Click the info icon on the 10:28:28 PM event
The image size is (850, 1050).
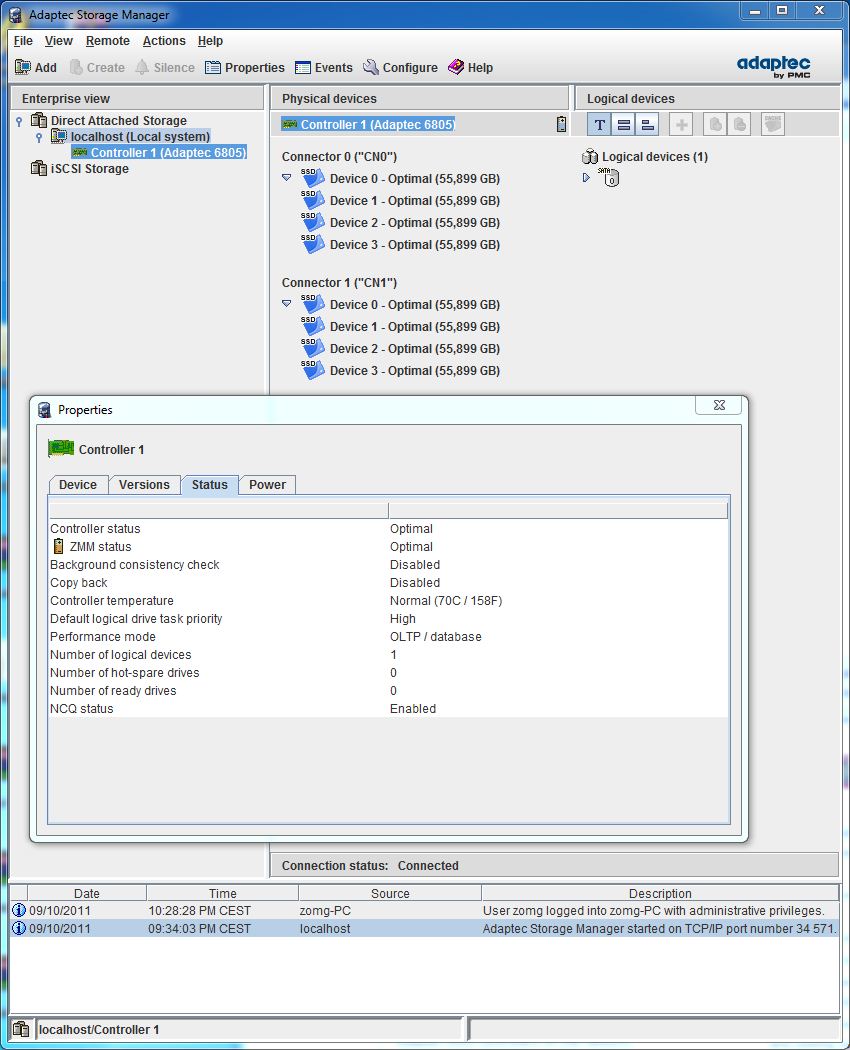click(x=19, y=910)
